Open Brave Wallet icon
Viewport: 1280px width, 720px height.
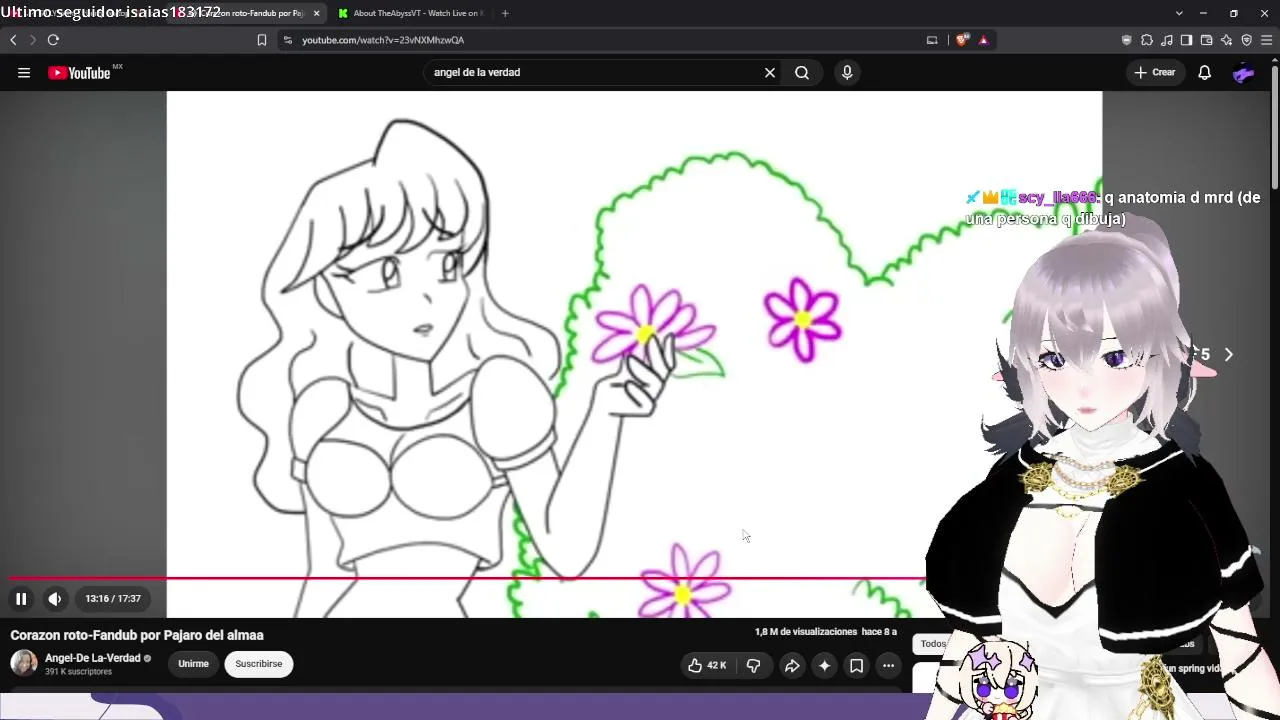tap(1206, 40)
